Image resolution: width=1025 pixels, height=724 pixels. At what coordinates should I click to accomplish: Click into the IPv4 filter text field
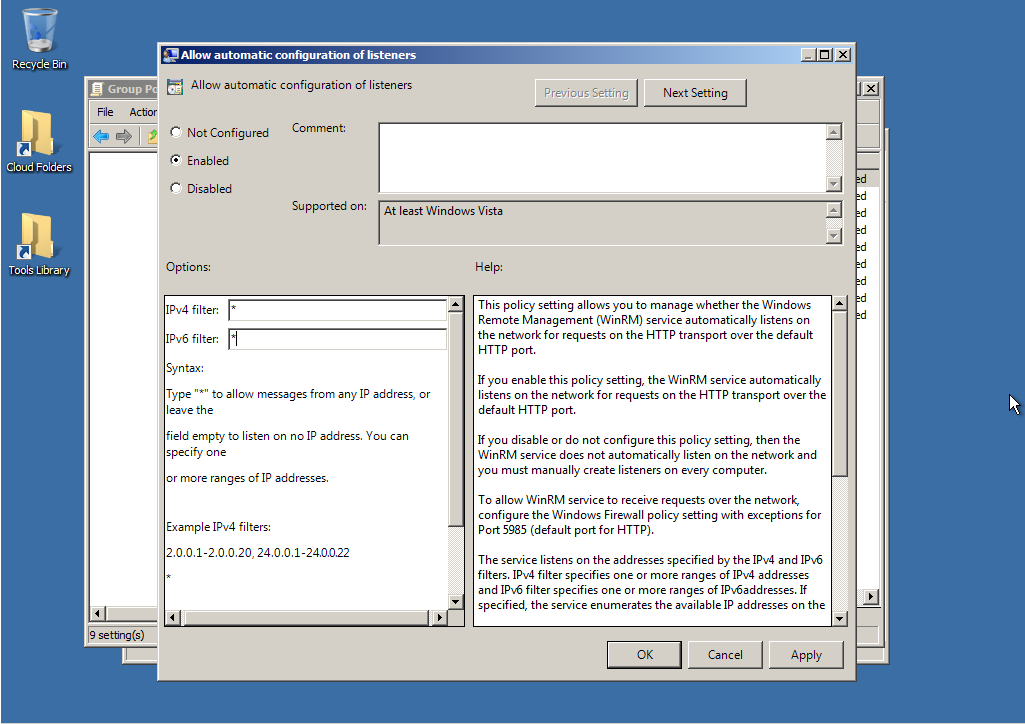[336, 311]
